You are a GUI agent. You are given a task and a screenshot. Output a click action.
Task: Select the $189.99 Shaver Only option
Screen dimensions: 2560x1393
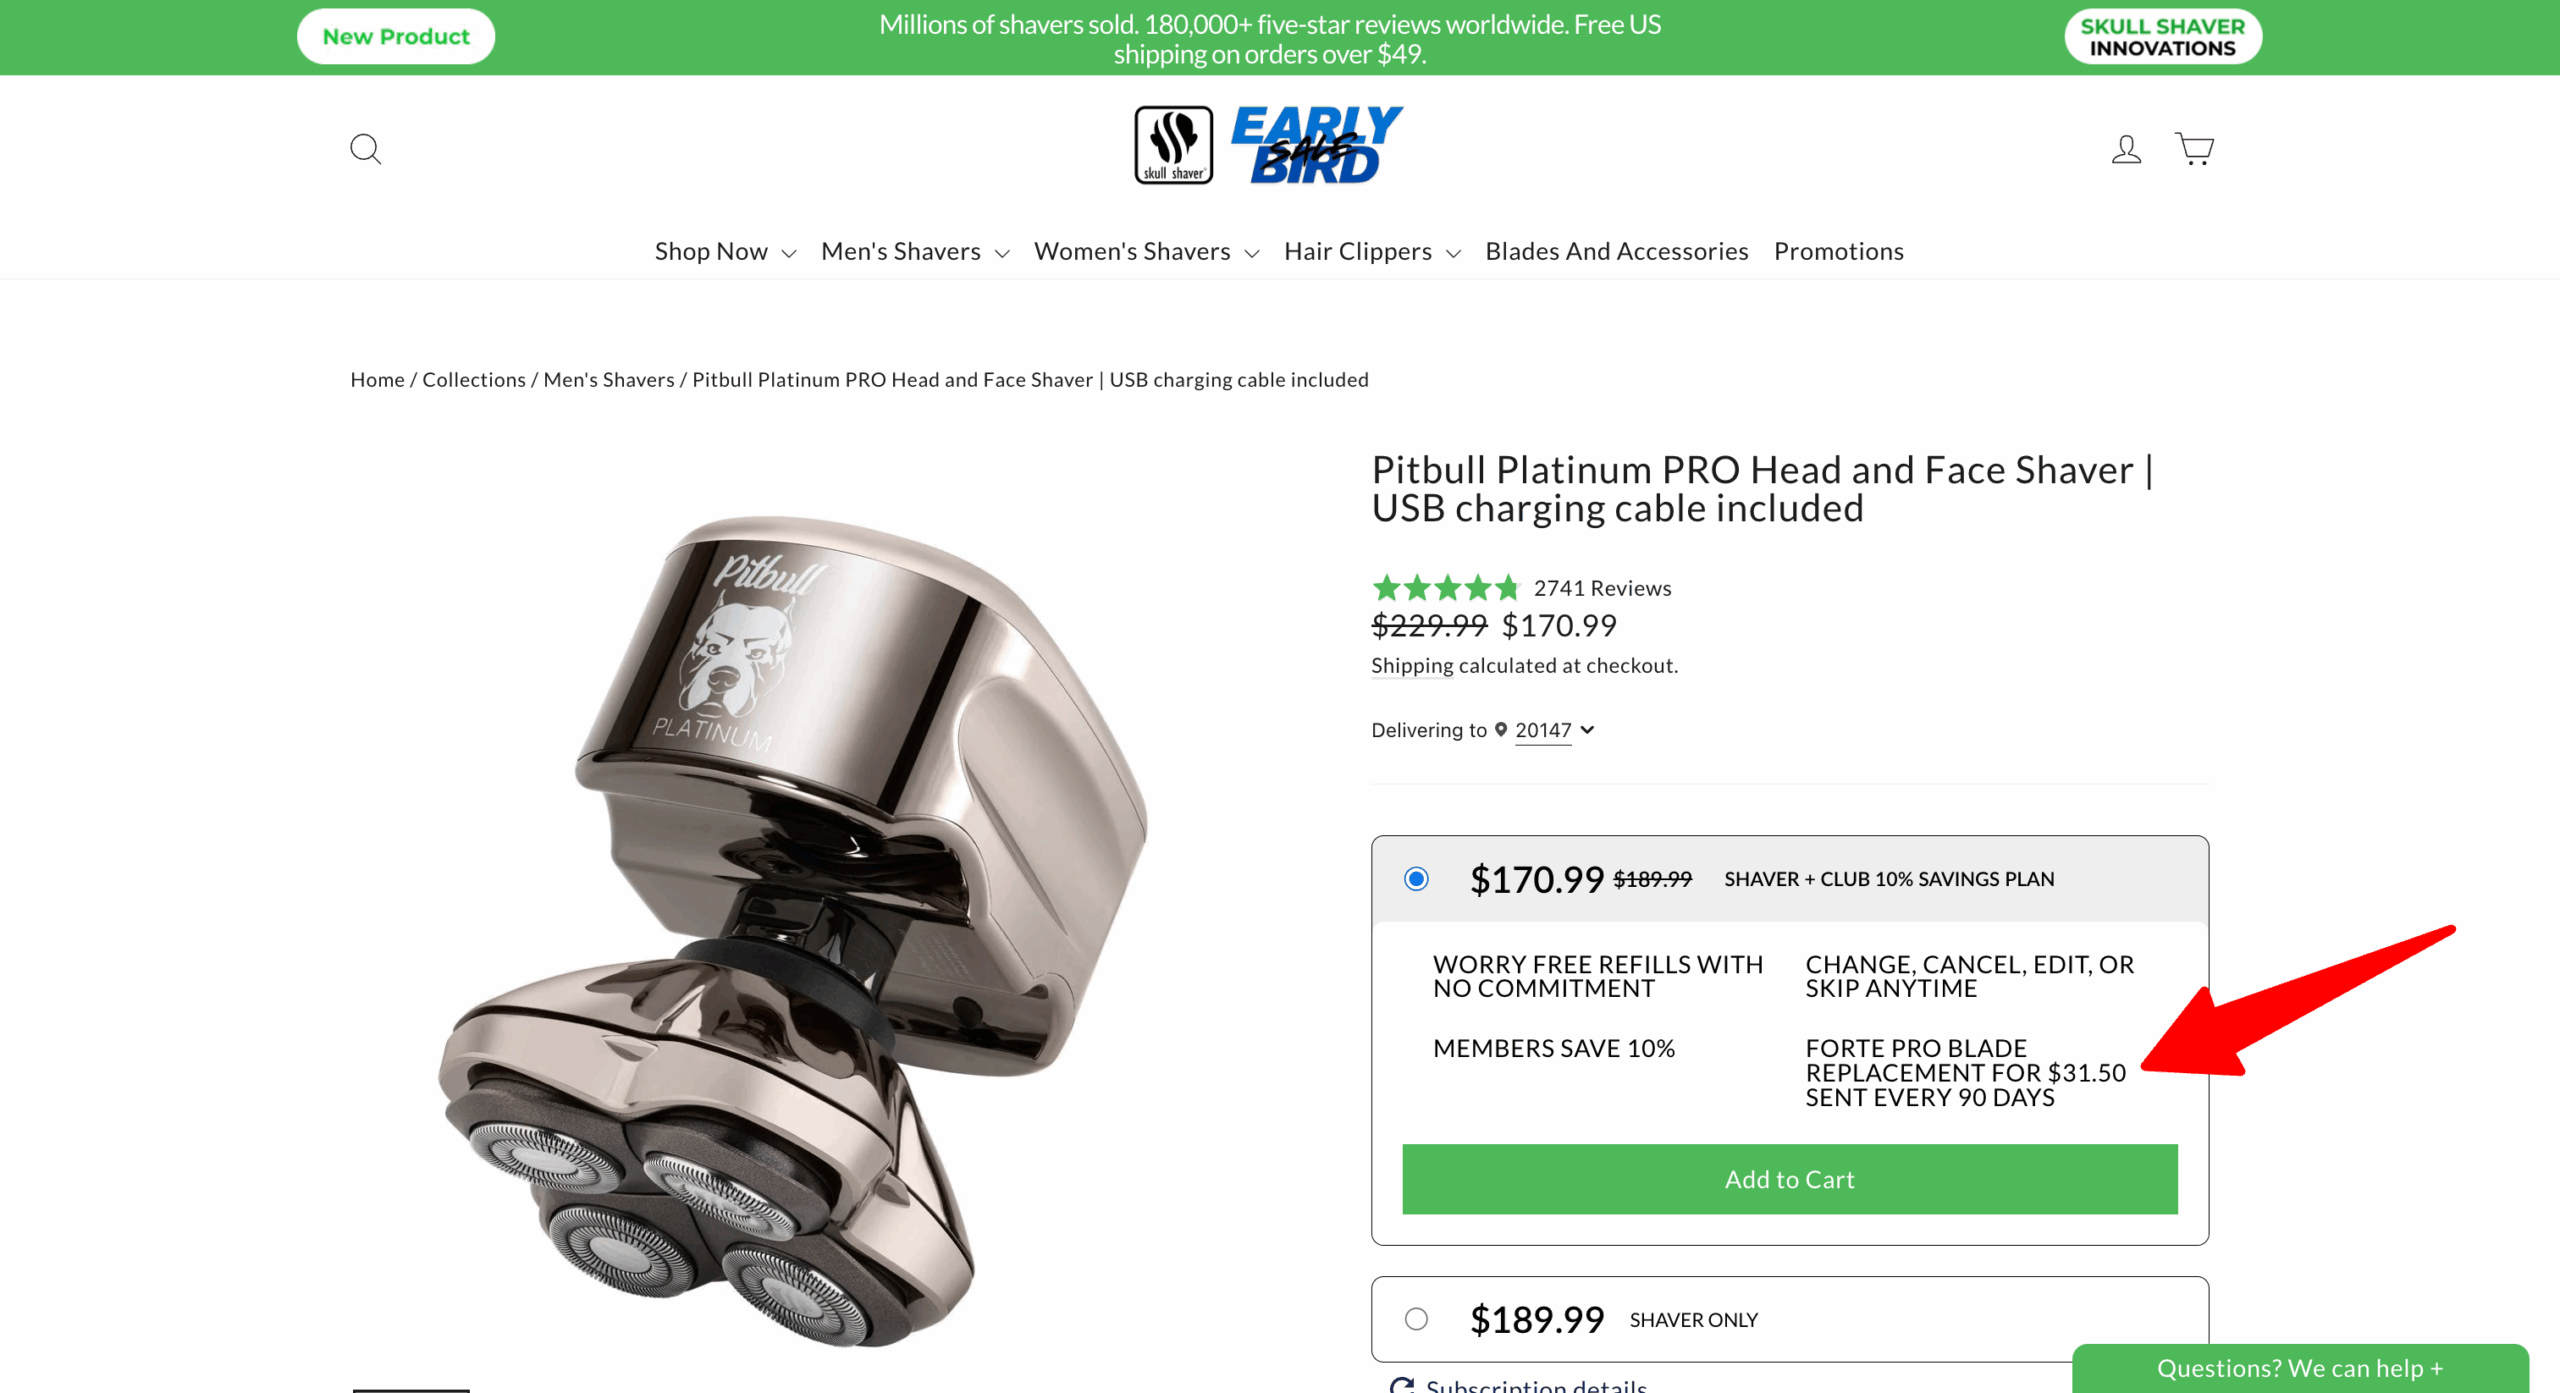pos(1416,1319)
